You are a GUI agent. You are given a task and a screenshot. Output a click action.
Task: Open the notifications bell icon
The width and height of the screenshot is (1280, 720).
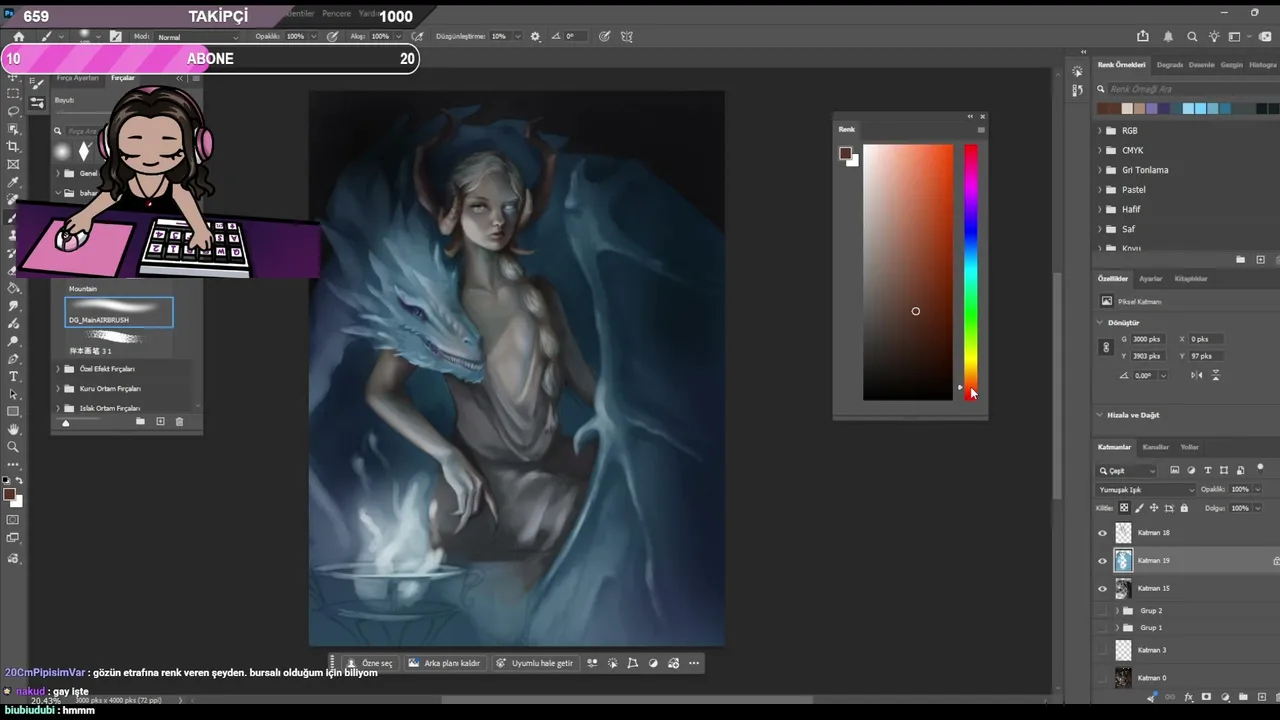(1168, 37)
